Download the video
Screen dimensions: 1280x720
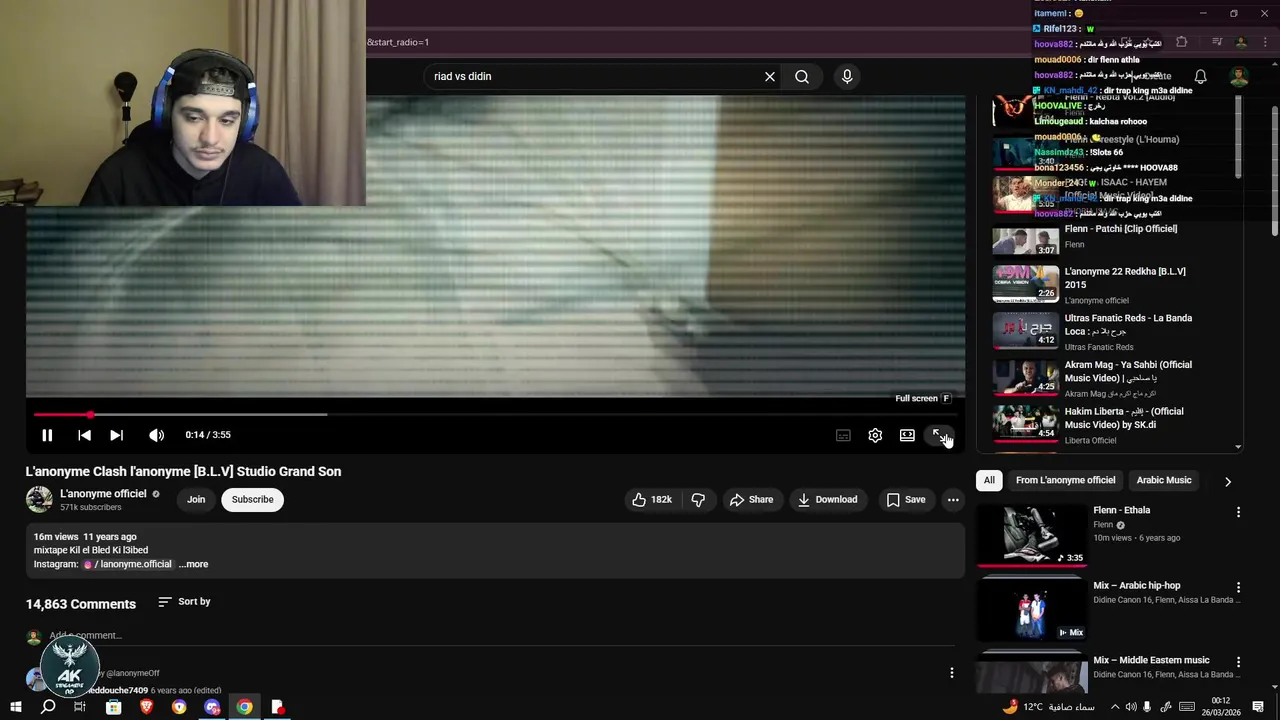click(x=827, y=499)
